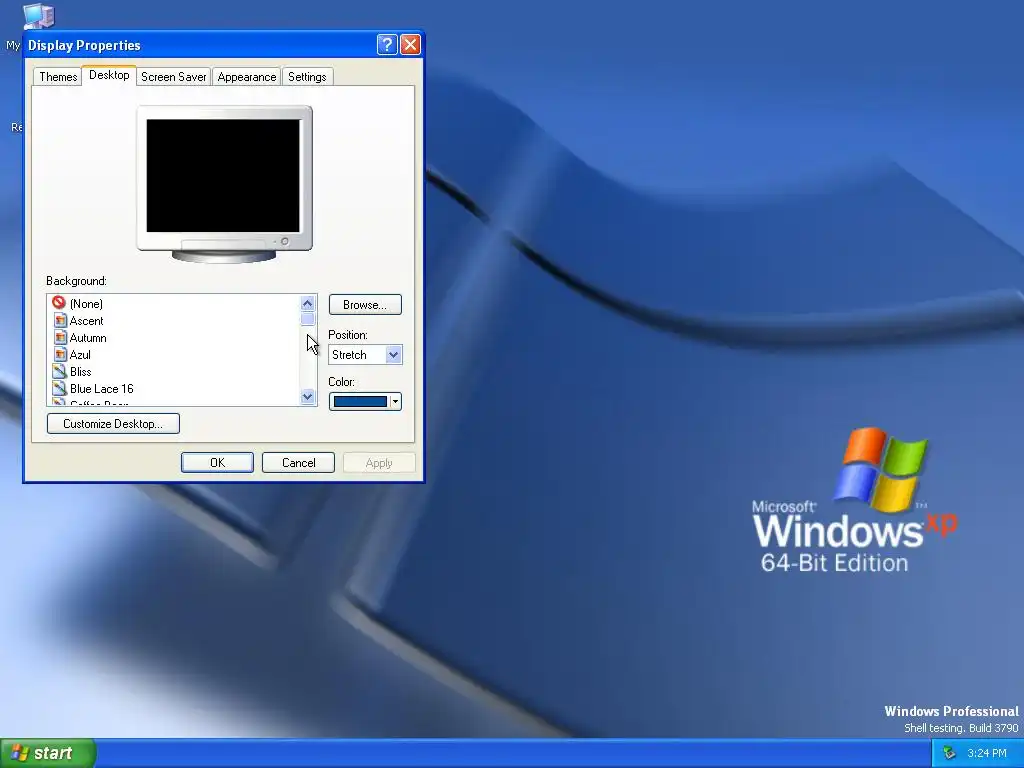Click the Customize Desktop... button
This screenshot has width=1024, height=768.
click(113, 423)
